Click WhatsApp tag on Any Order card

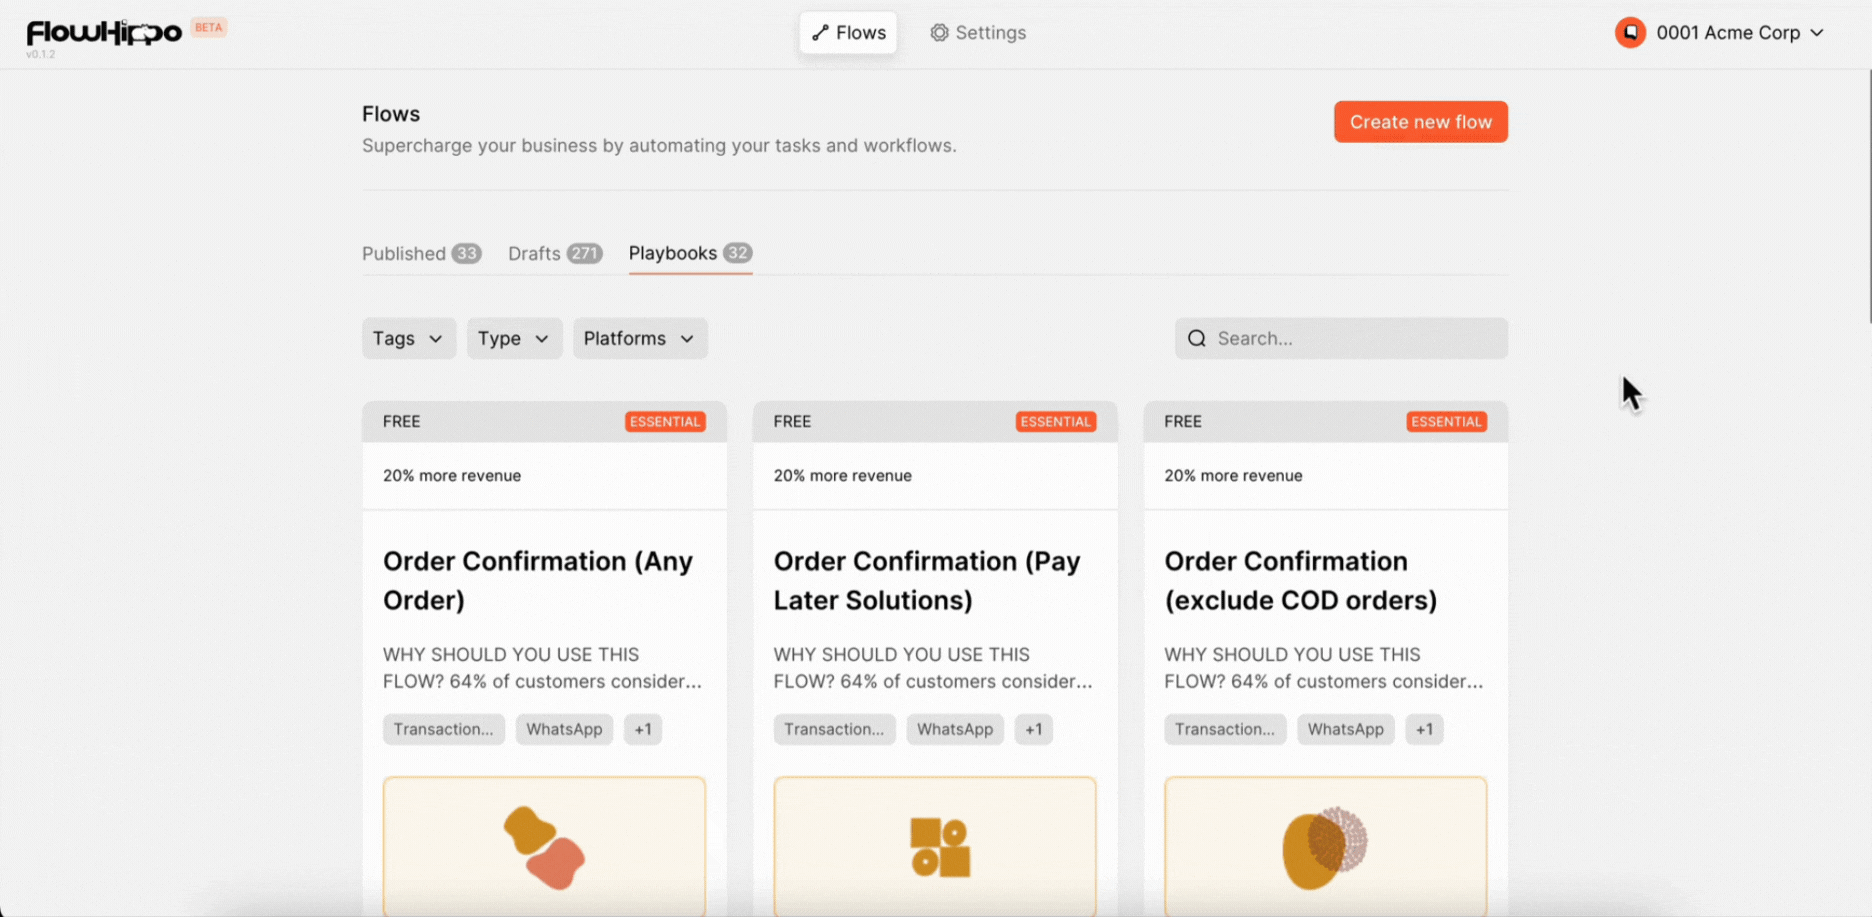coord(564,730)
